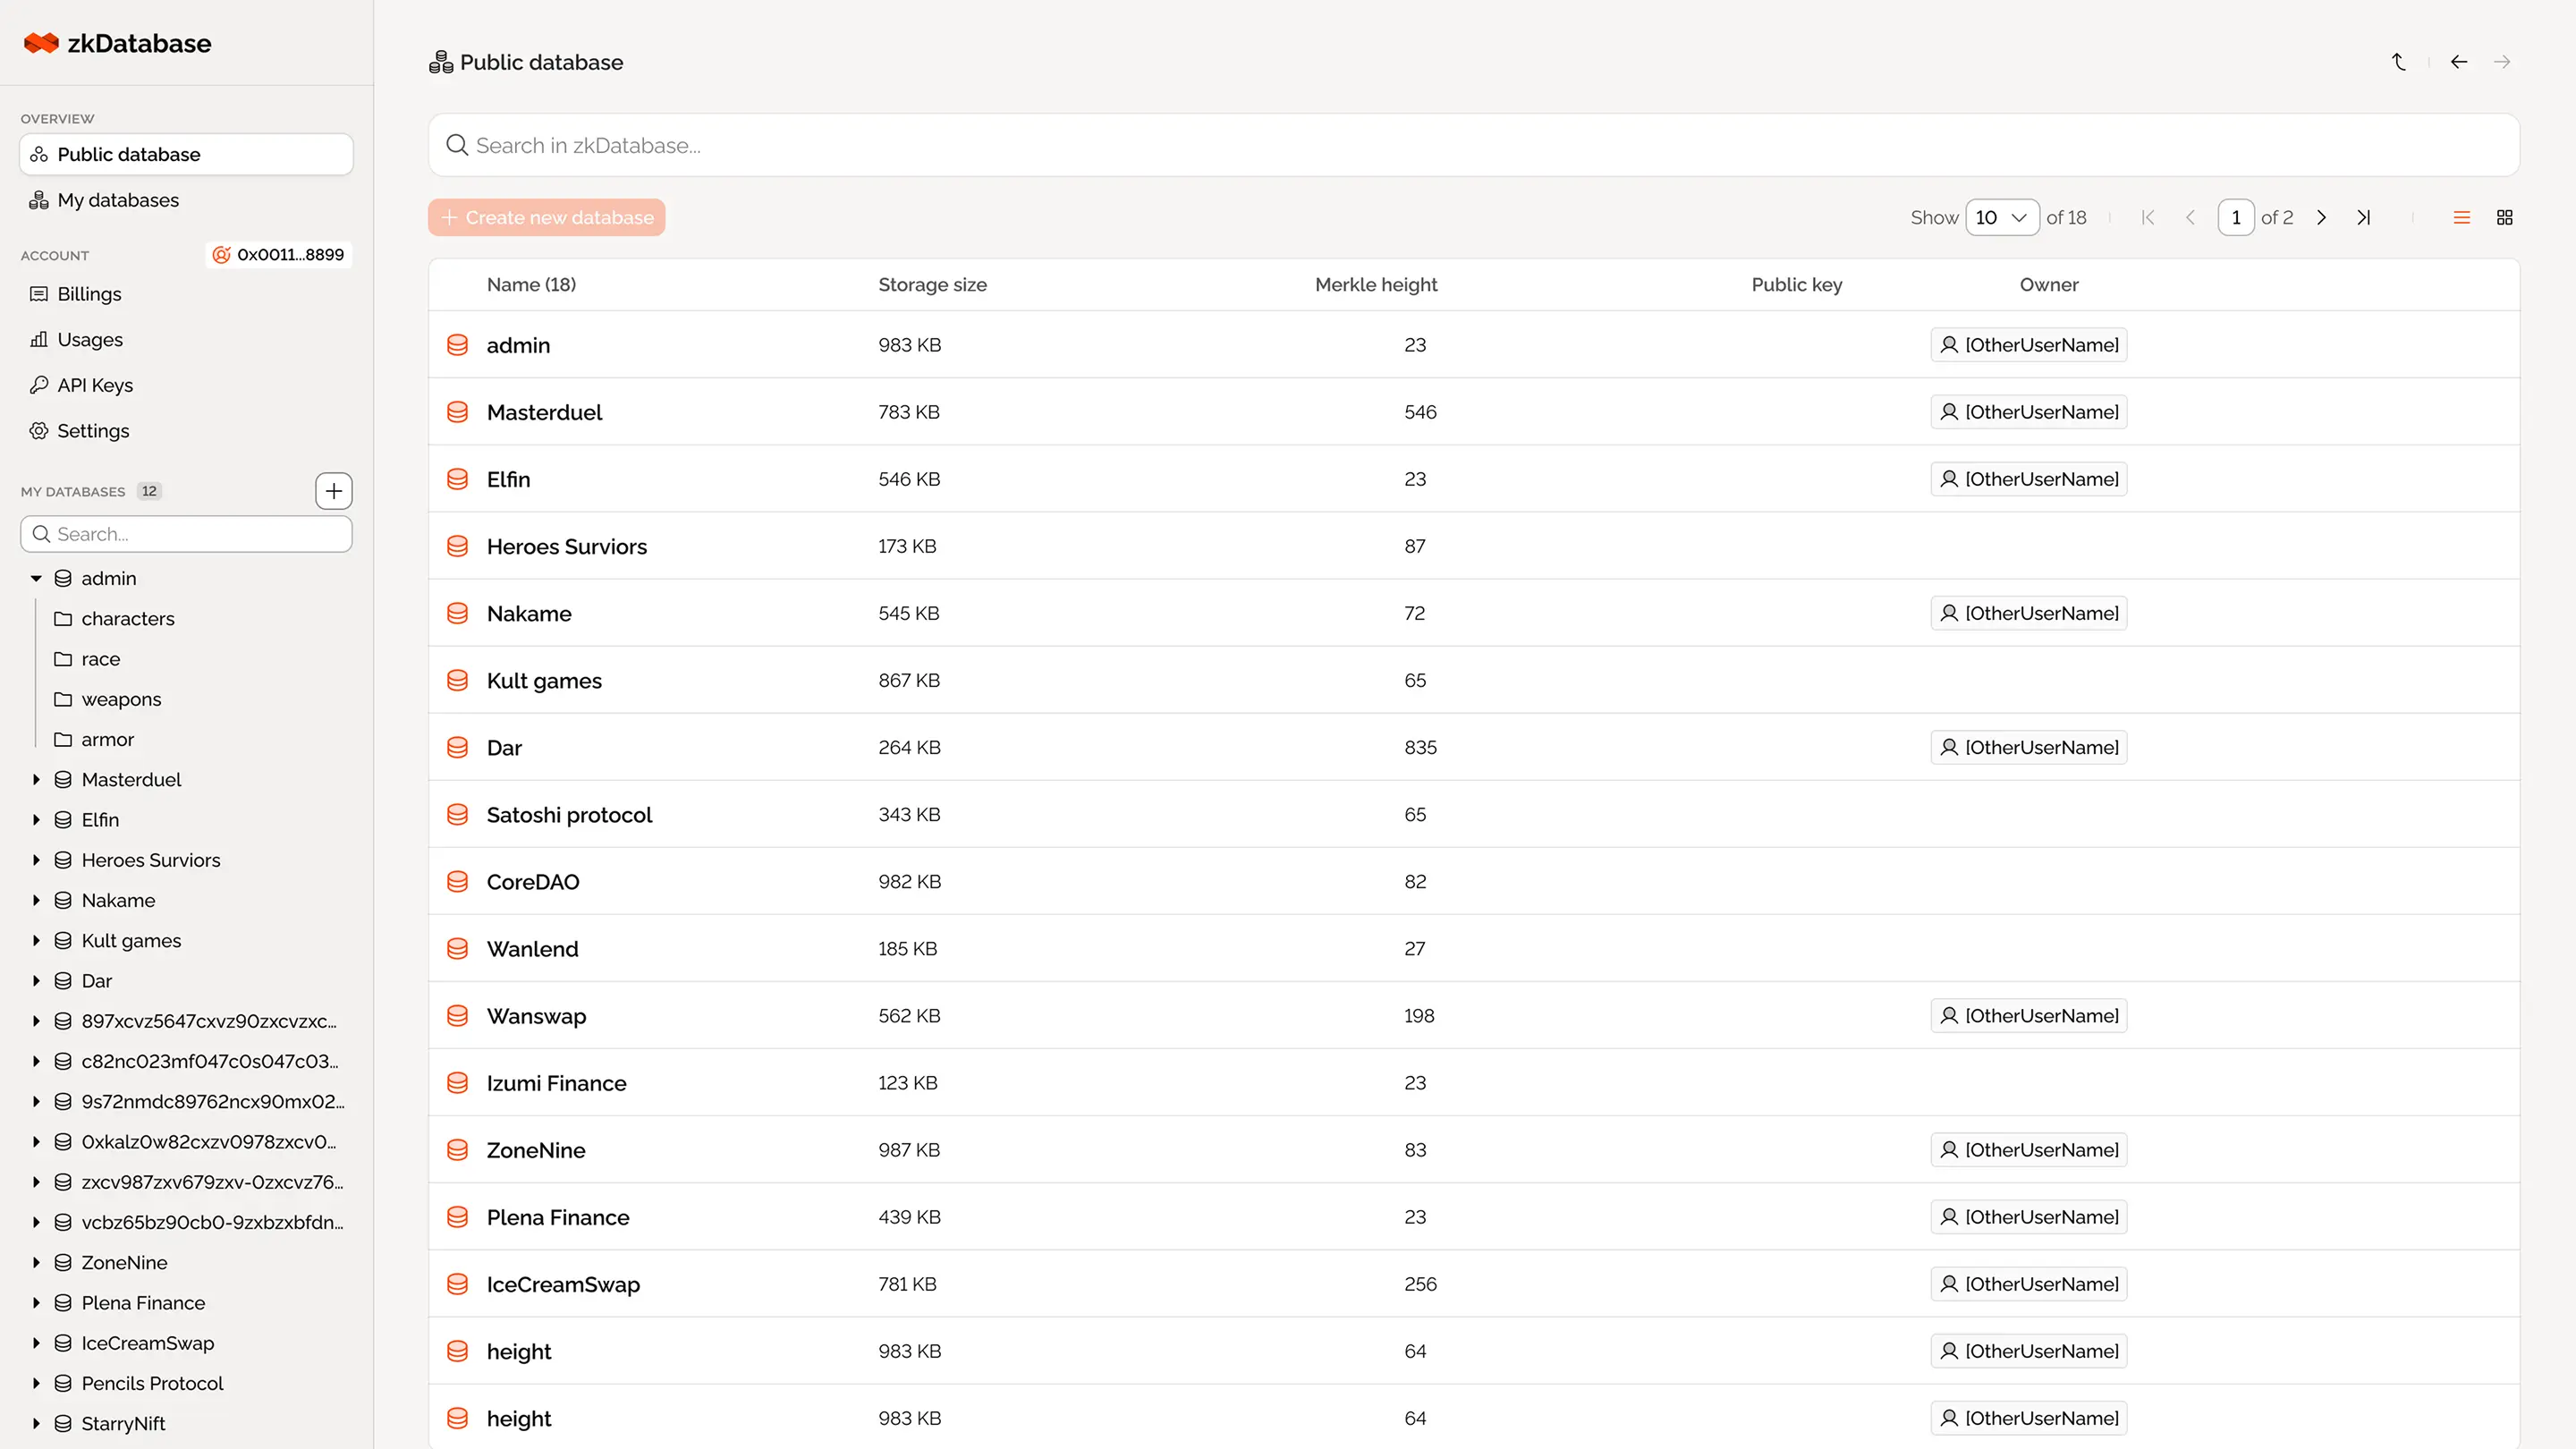Expand Nakame in sidebar tree
2576x1449 pixels.
[36, 901]
